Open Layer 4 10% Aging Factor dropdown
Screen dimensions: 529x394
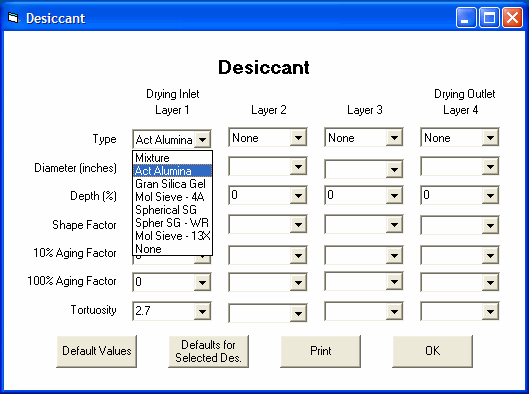(x=490, y=256)
